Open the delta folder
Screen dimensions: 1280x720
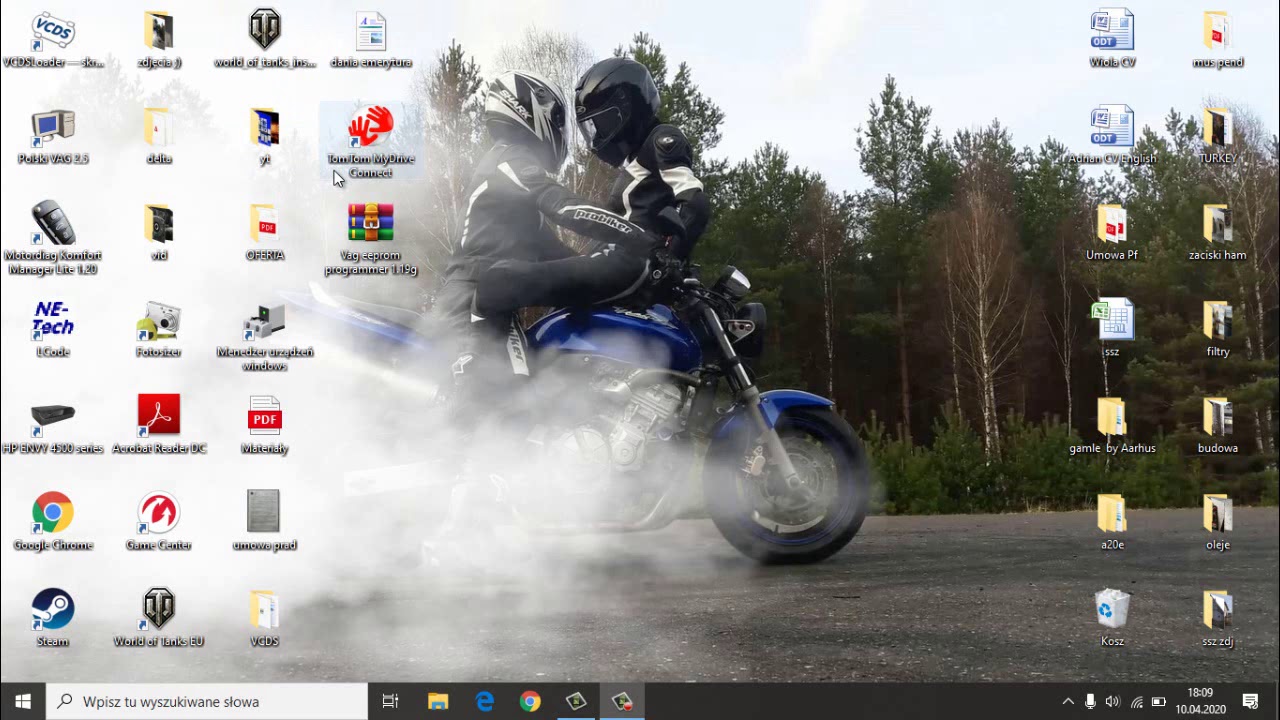click(x=159, y=136)
